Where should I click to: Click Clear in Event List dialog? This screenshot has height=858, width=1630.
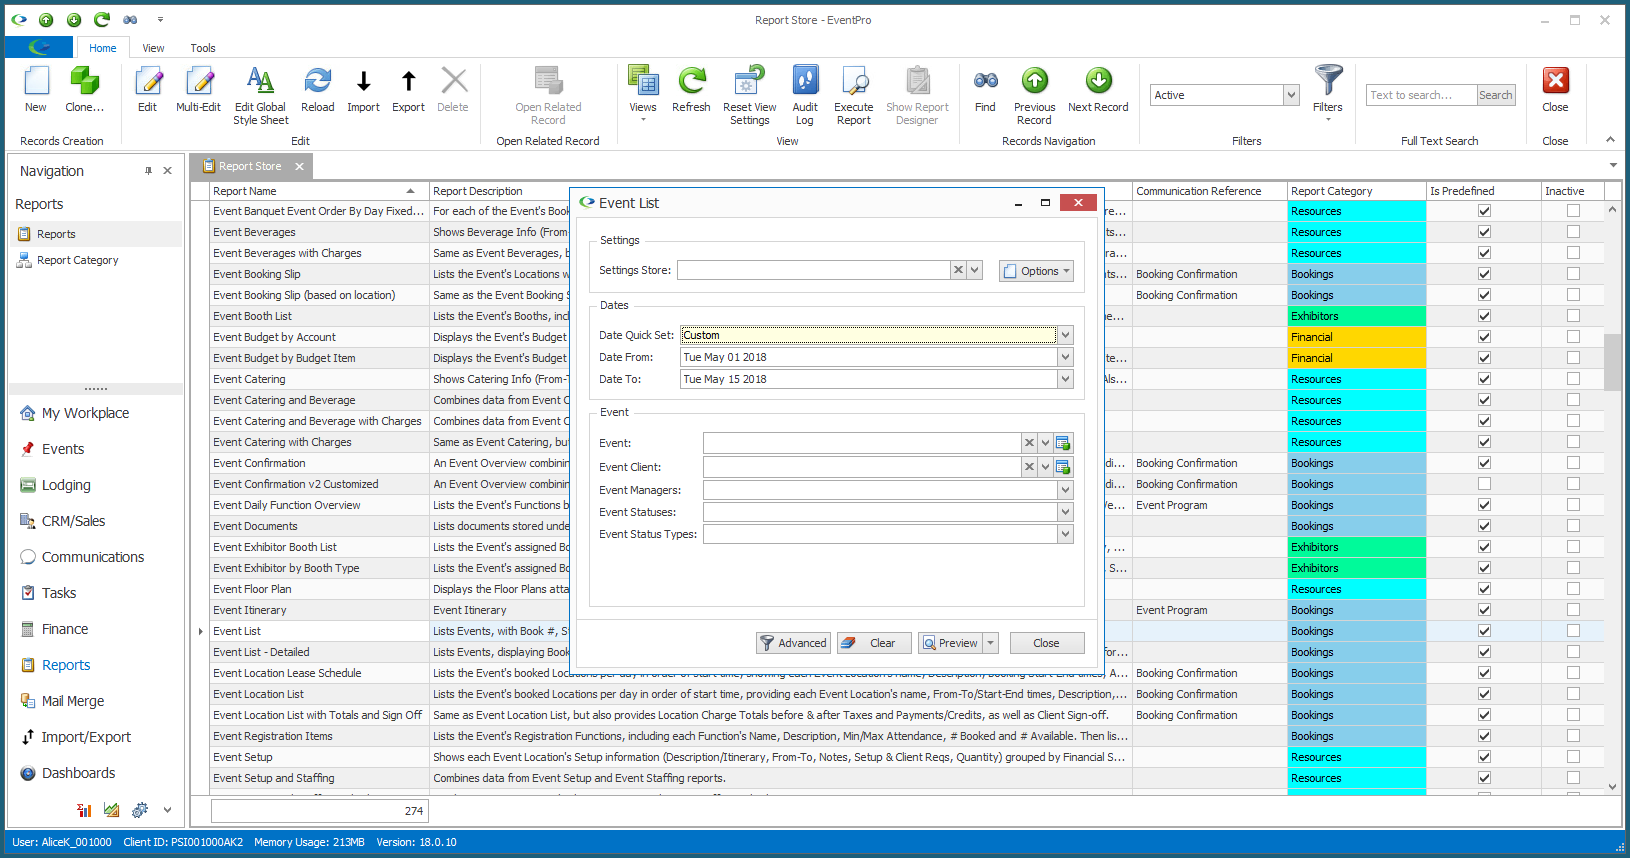click(x=874, y=643)
